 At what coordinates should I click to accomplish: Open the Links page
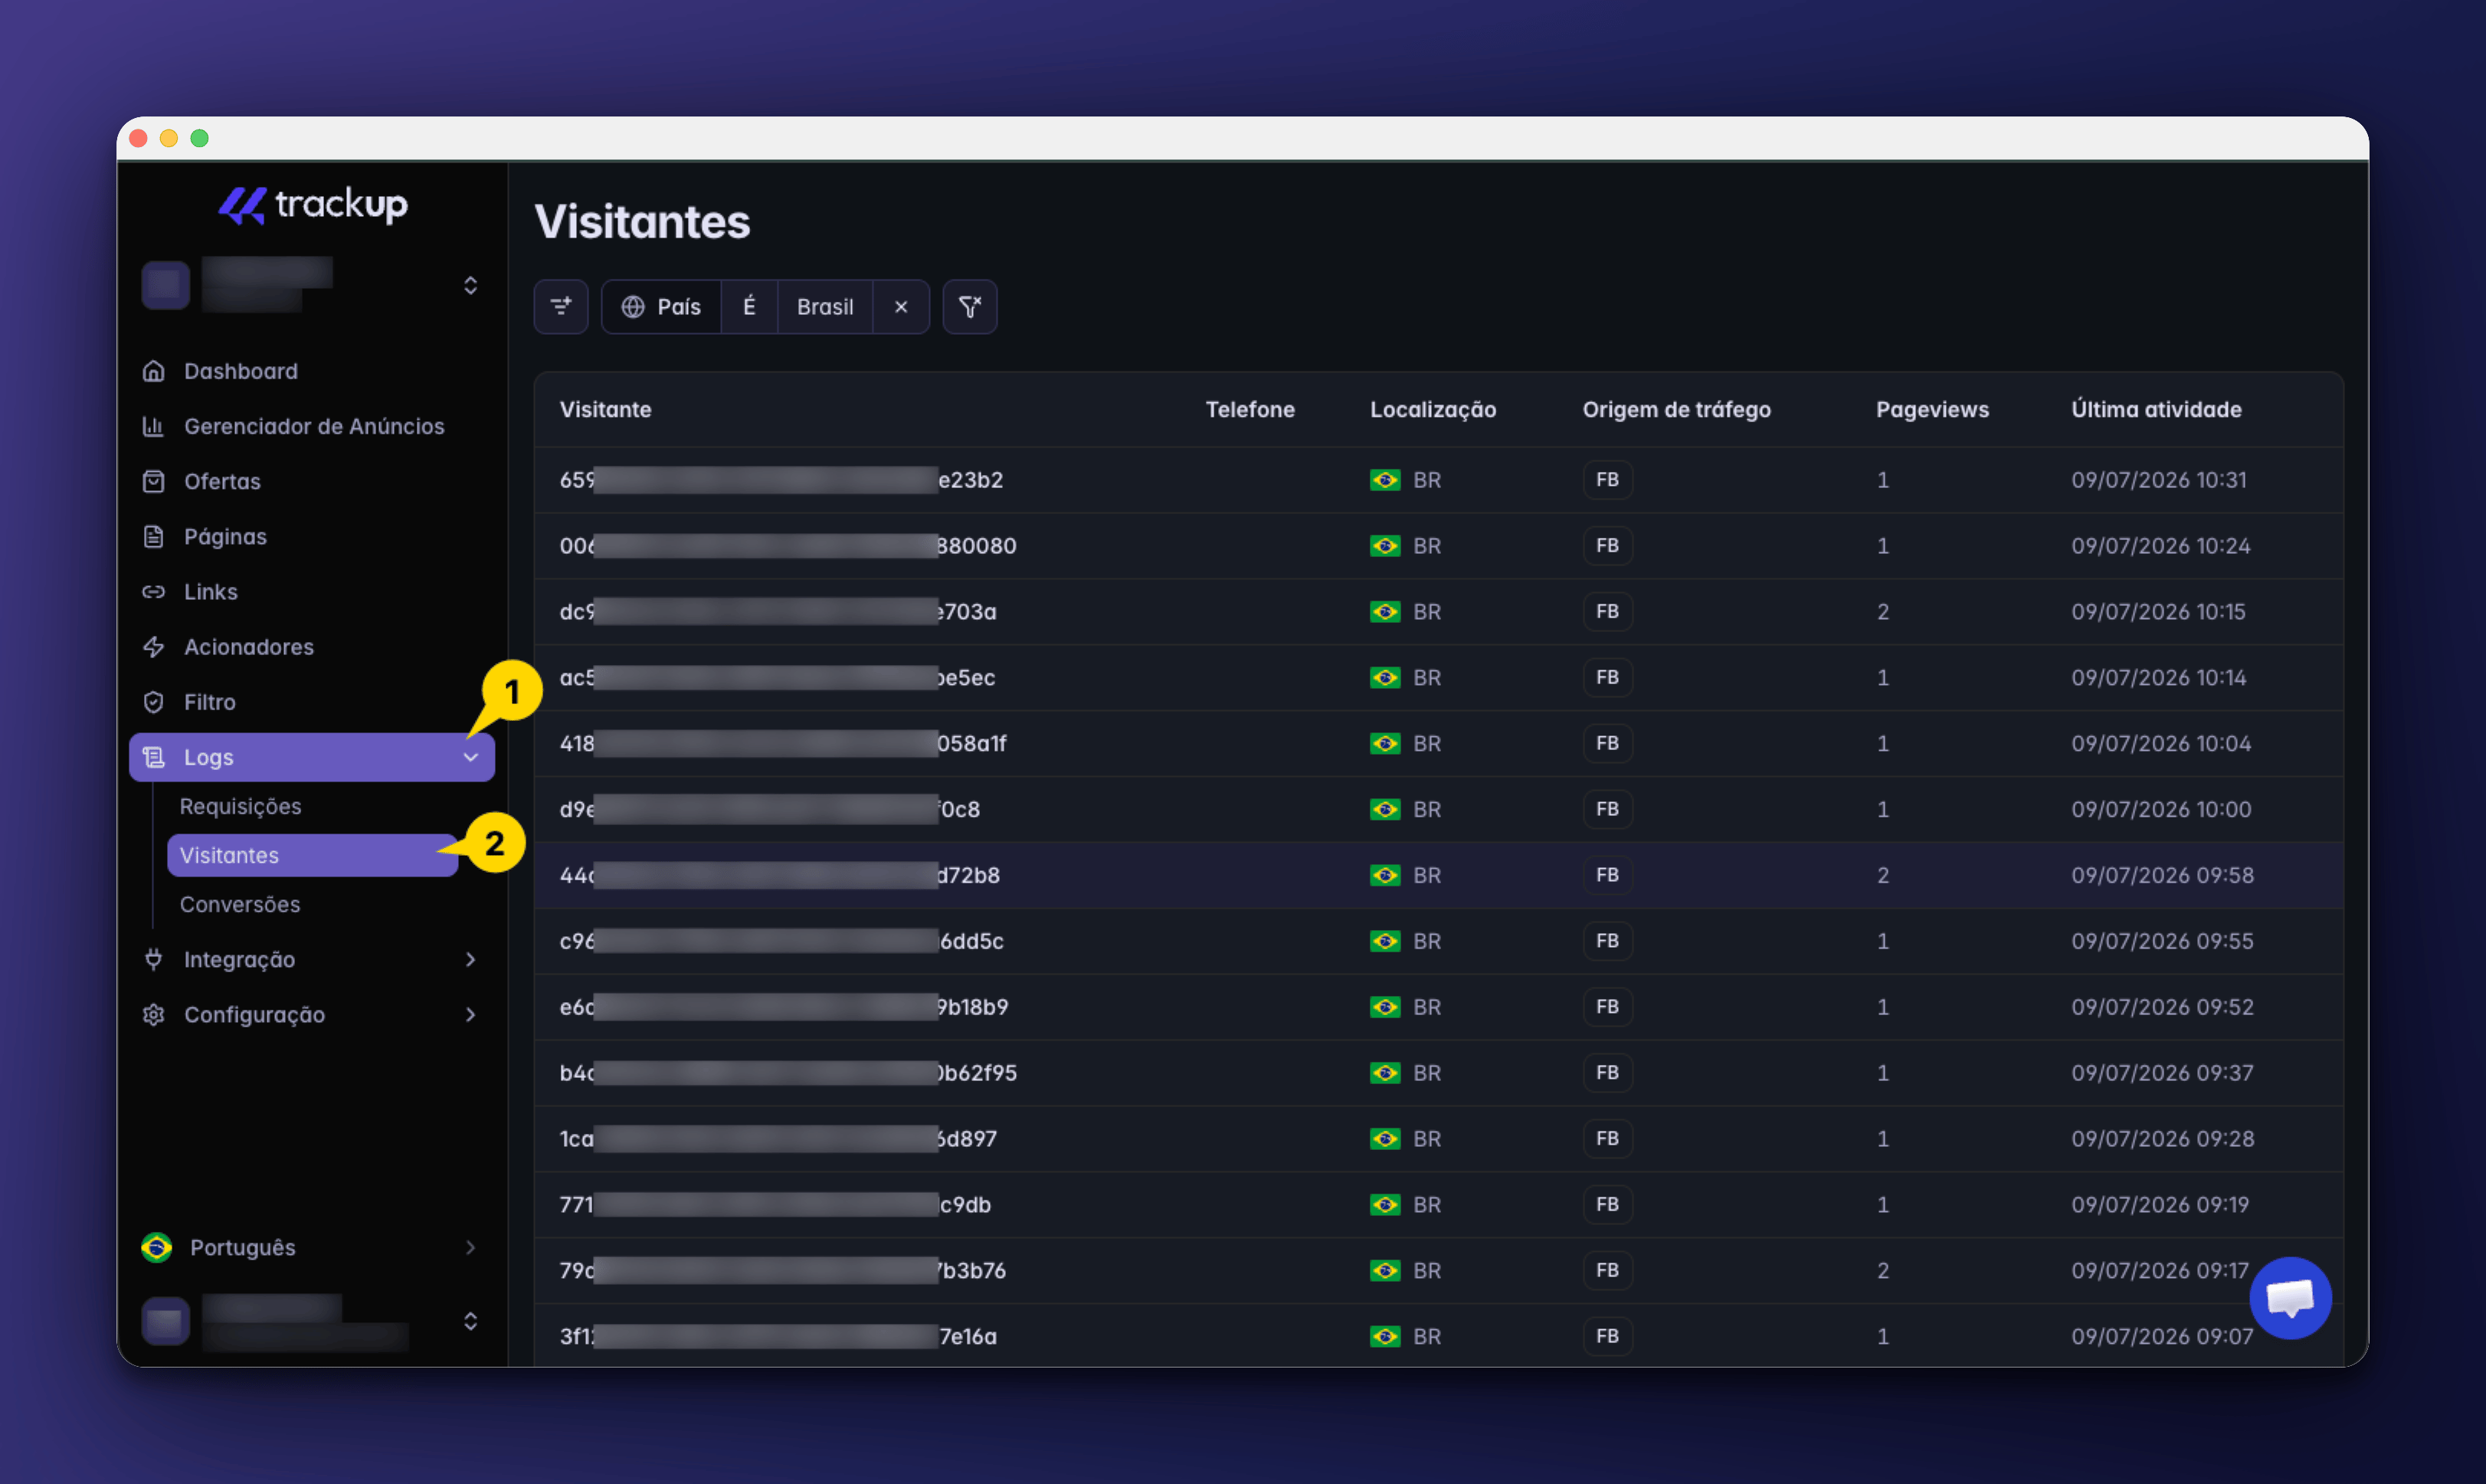(x=311, y=591)
